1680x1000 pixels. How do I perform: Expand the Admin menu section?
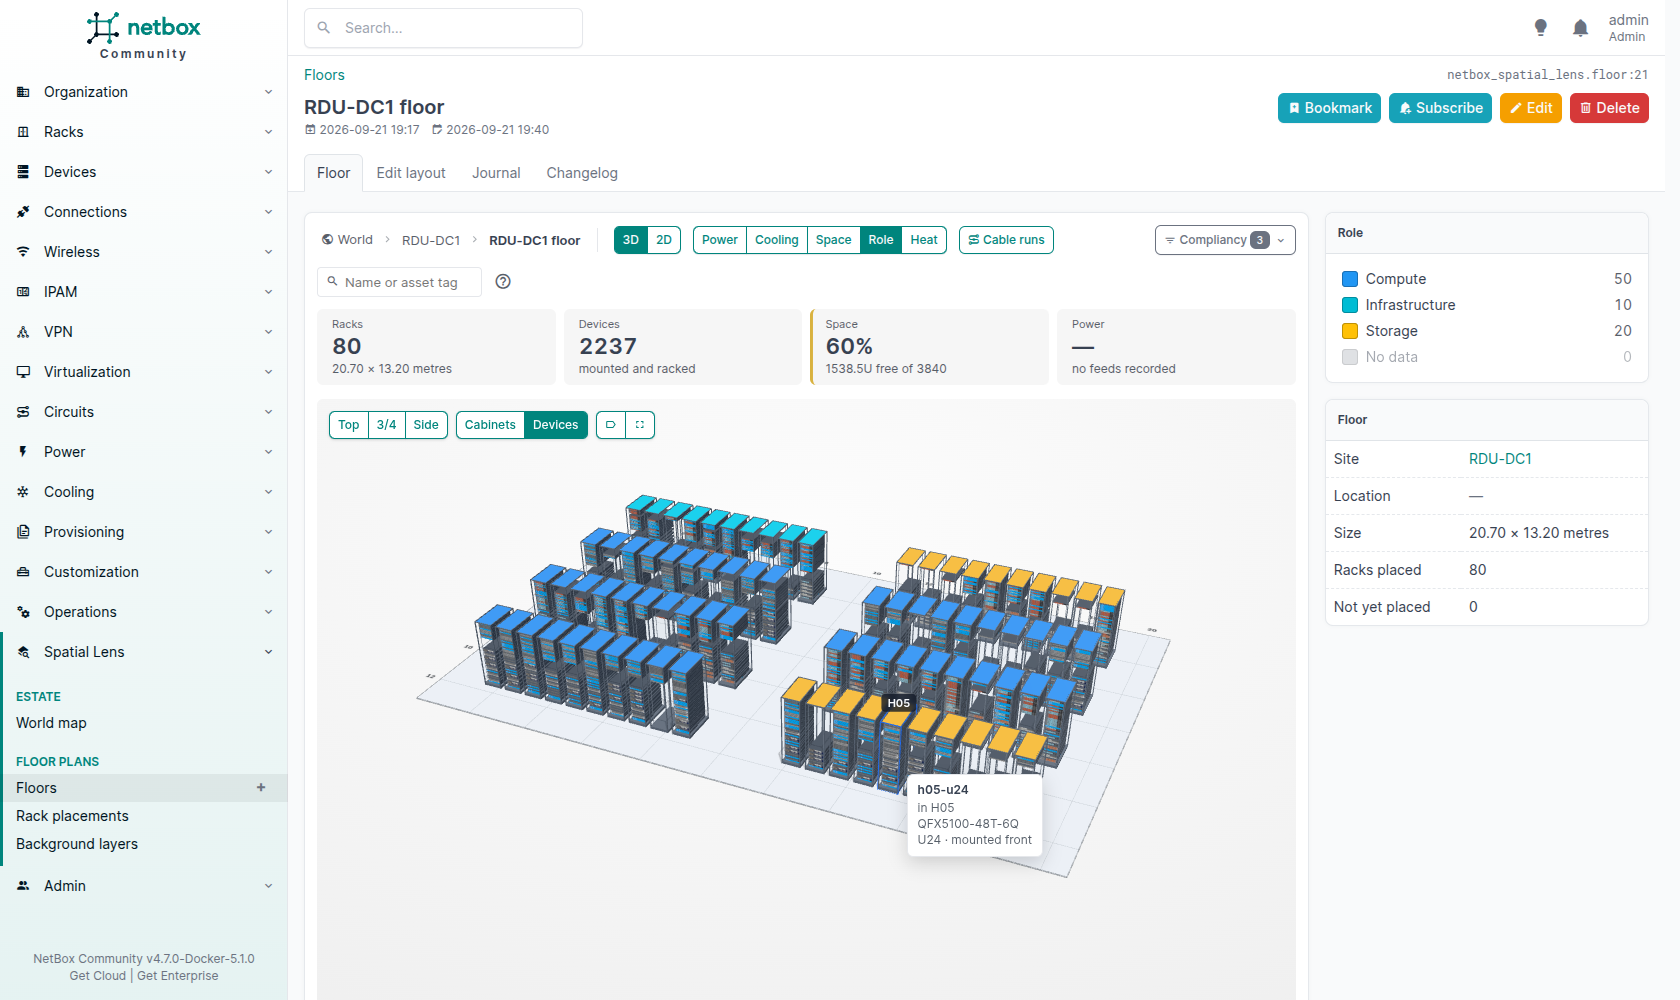pos(144,886)
